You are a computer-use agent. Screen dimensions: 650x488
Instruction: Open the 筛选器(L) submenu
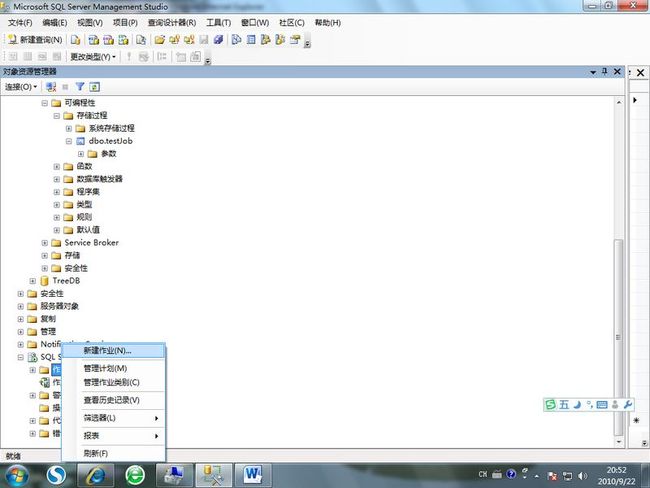pos(113,418)
